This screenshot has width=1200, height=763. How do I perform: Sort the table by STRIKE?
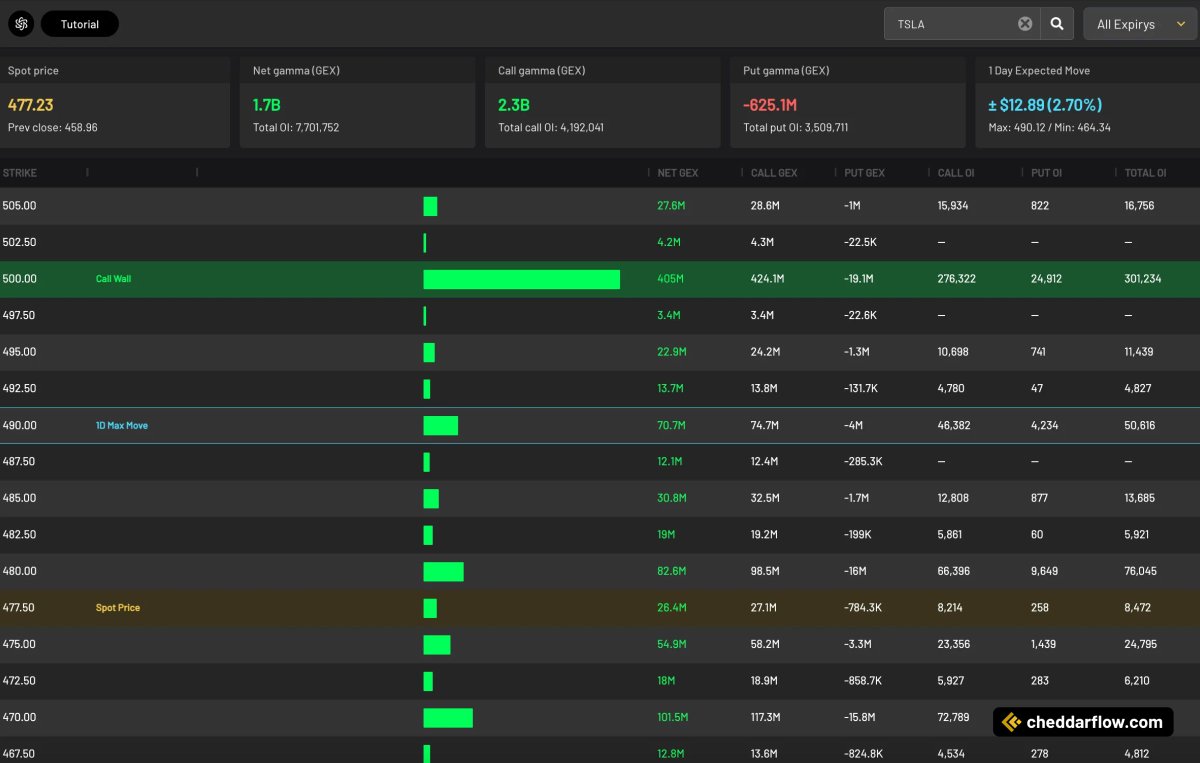coord(21,172)
